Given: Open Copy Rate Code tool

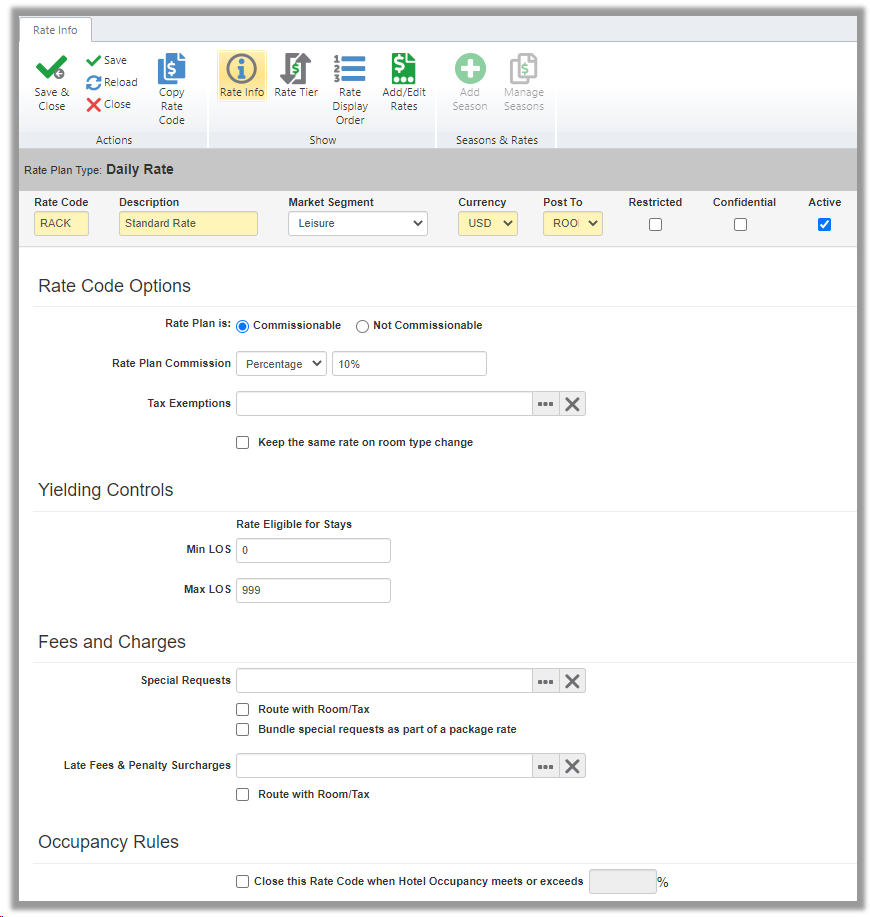Looking at the screenshot, I should [x=171, y=89].
